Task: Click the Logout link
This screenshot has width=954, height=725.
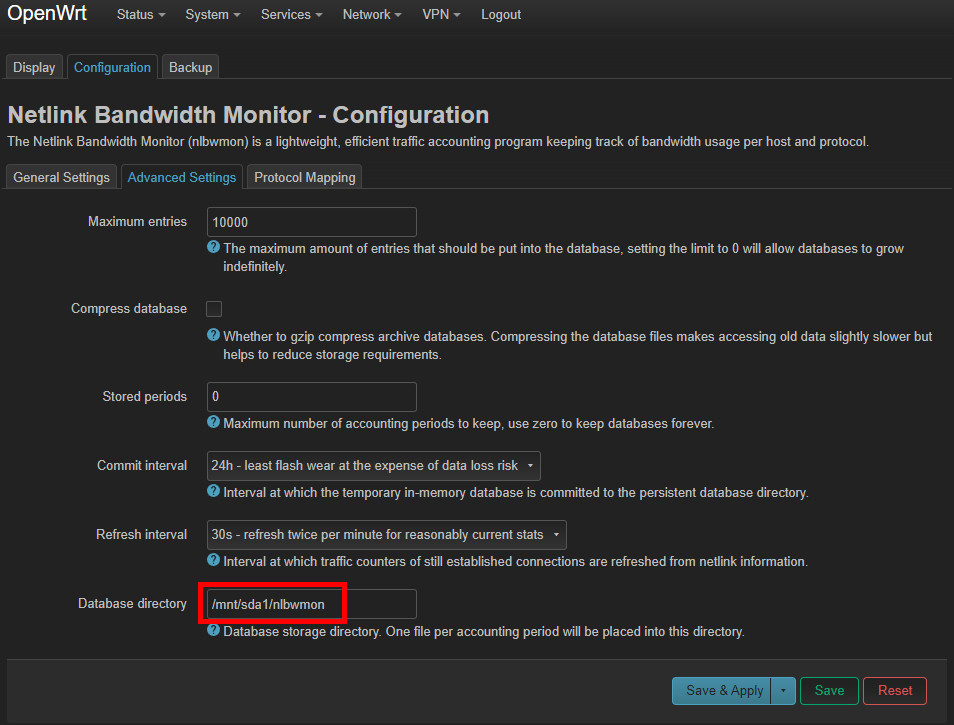Action: tap(501, 15)
